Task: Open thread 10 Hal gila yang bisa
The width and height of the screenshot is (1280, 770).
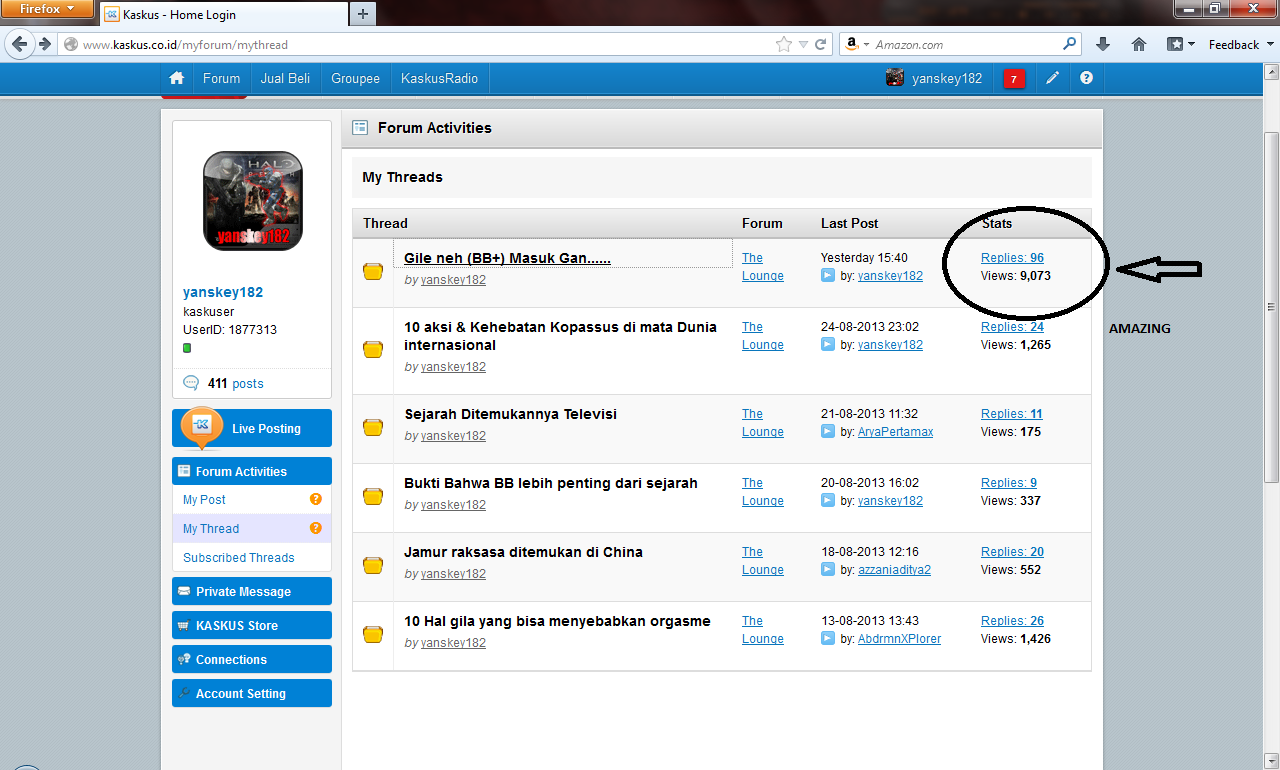Action: tap(557, 621)
